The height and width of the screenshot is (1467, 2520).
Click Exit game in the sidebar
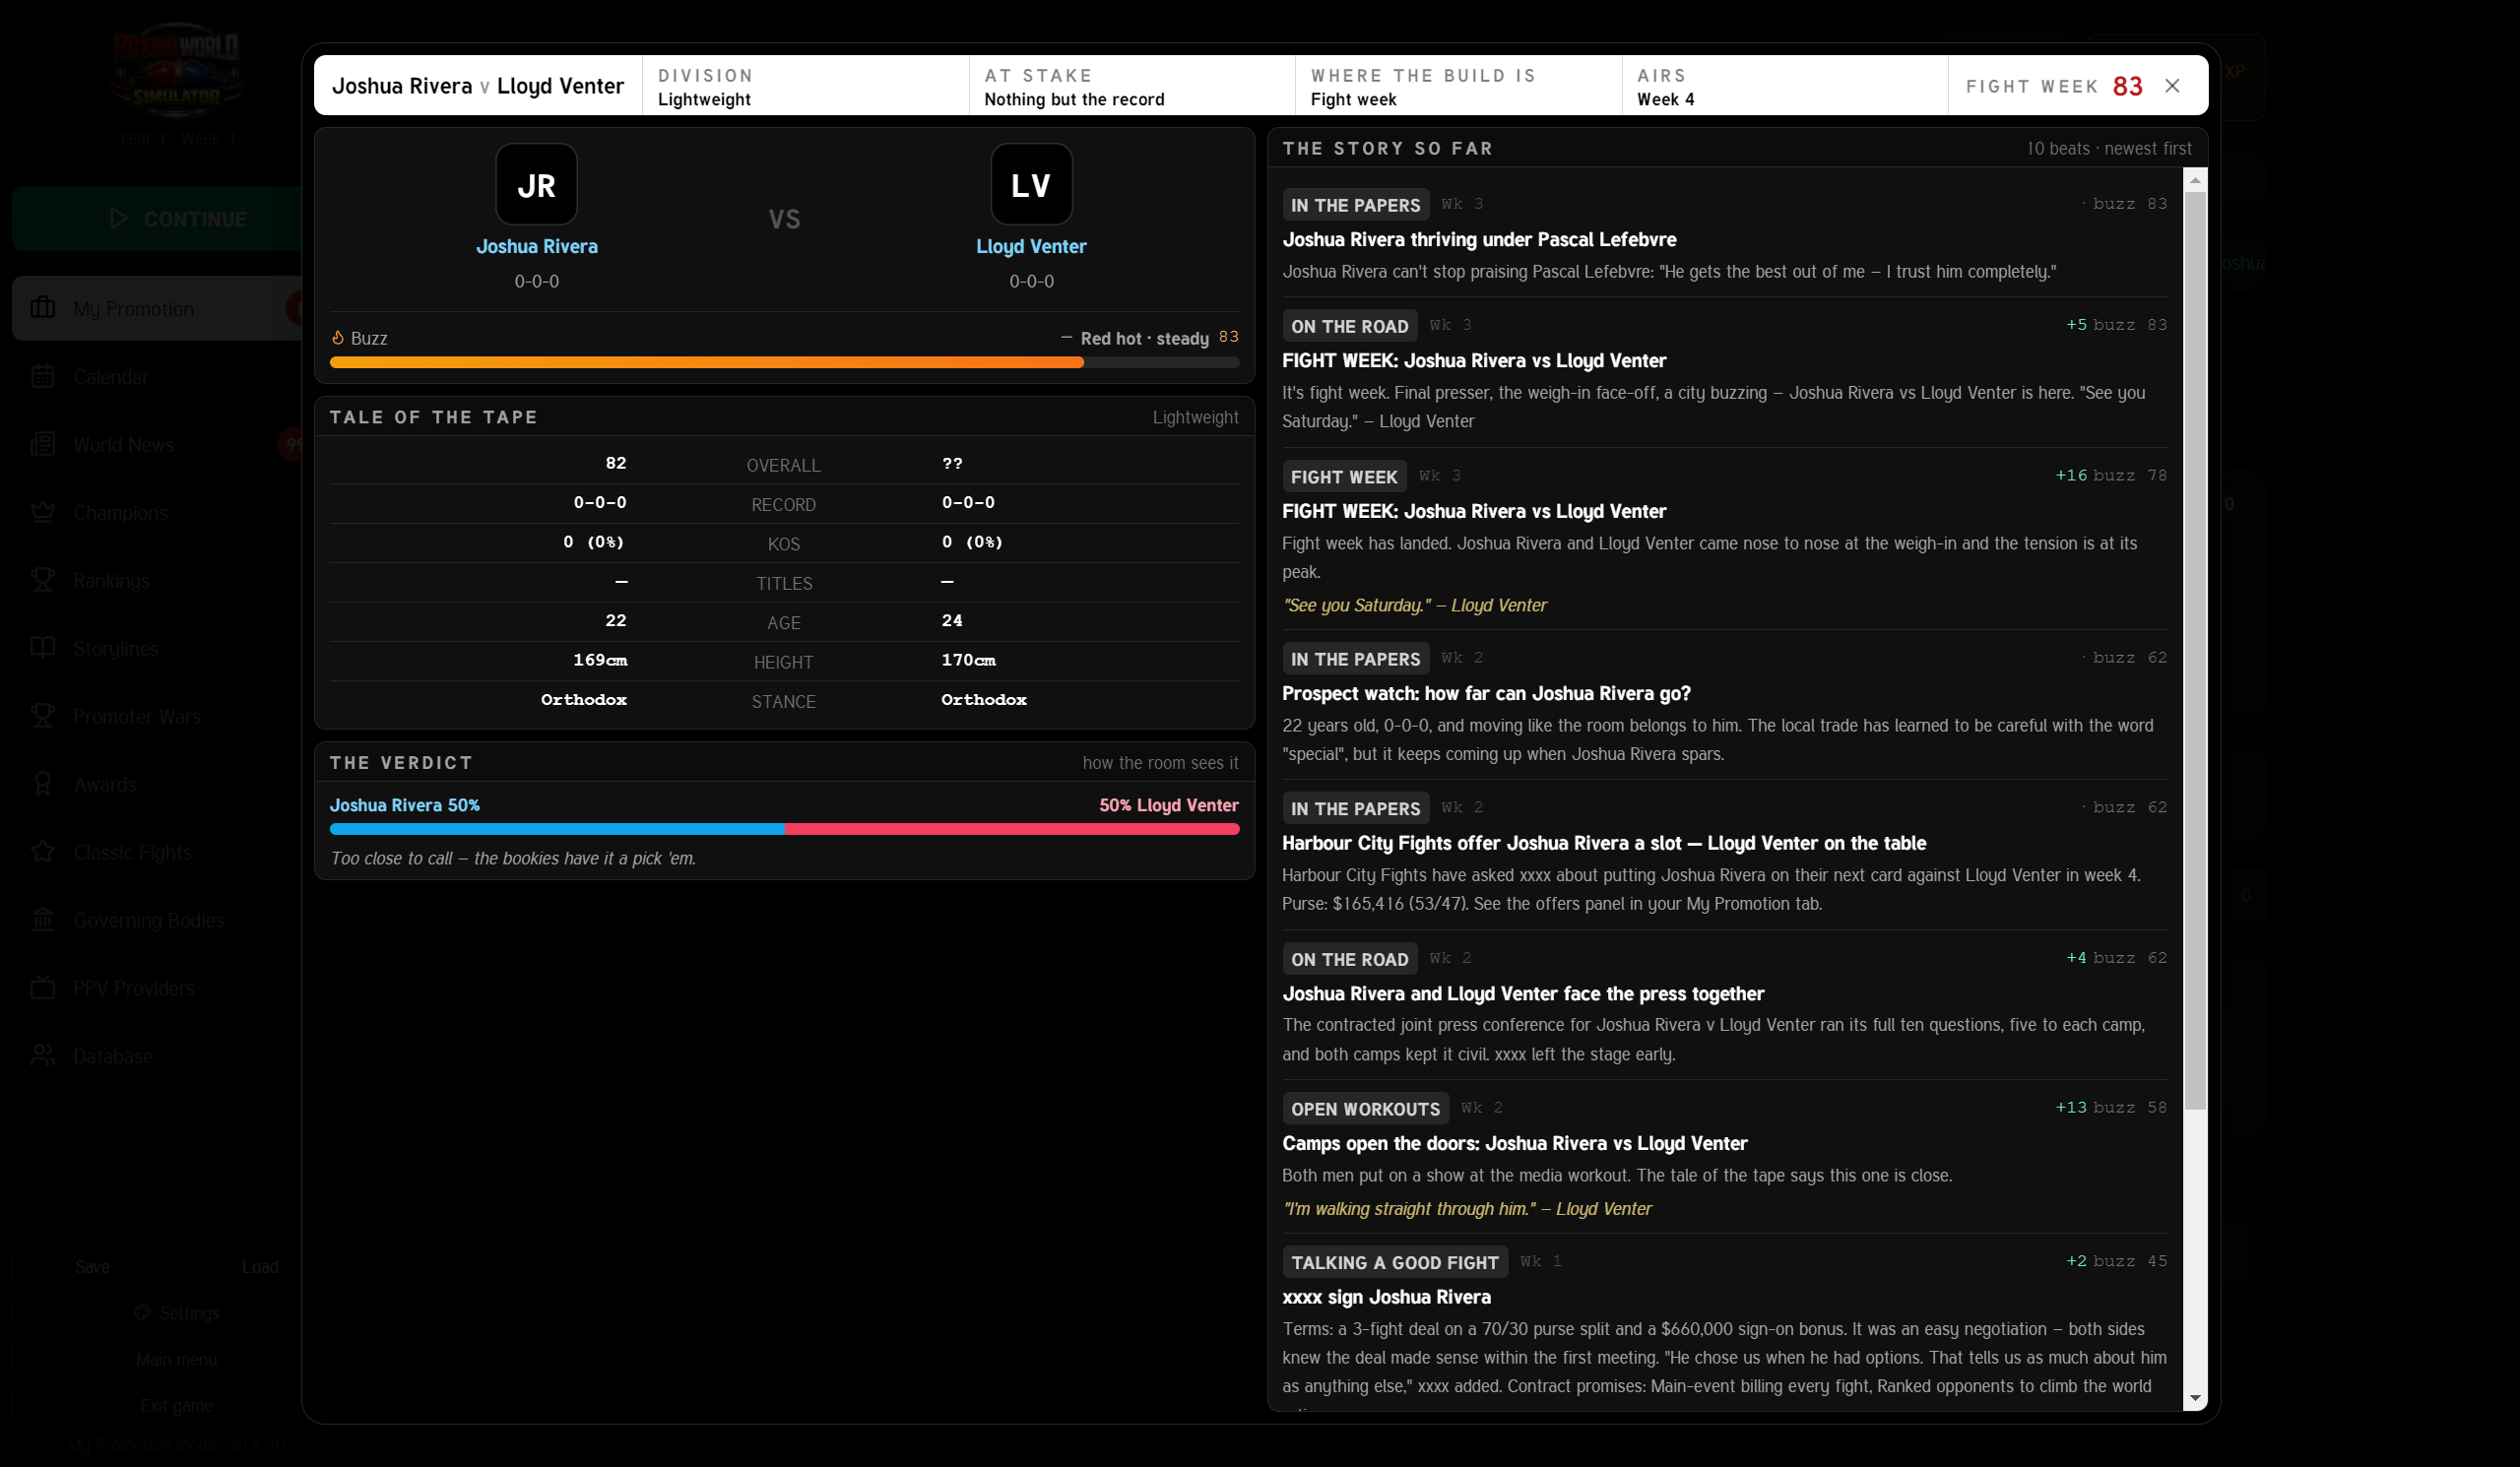point(176,1406)
